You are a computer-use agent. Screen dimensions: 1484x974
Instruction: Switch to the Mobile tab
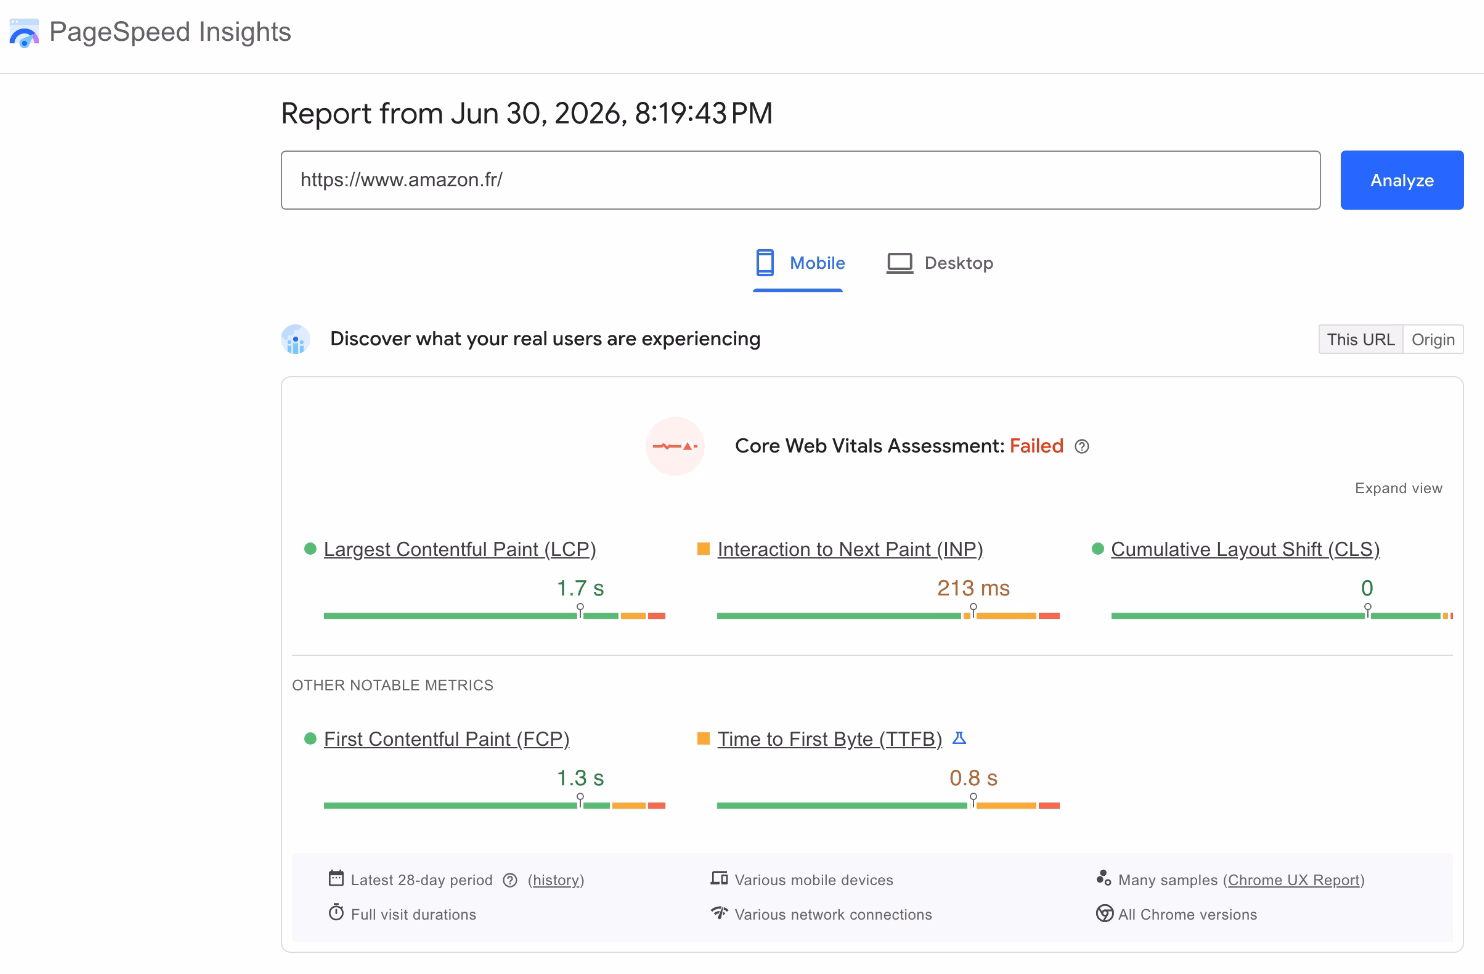click(798, 263)
